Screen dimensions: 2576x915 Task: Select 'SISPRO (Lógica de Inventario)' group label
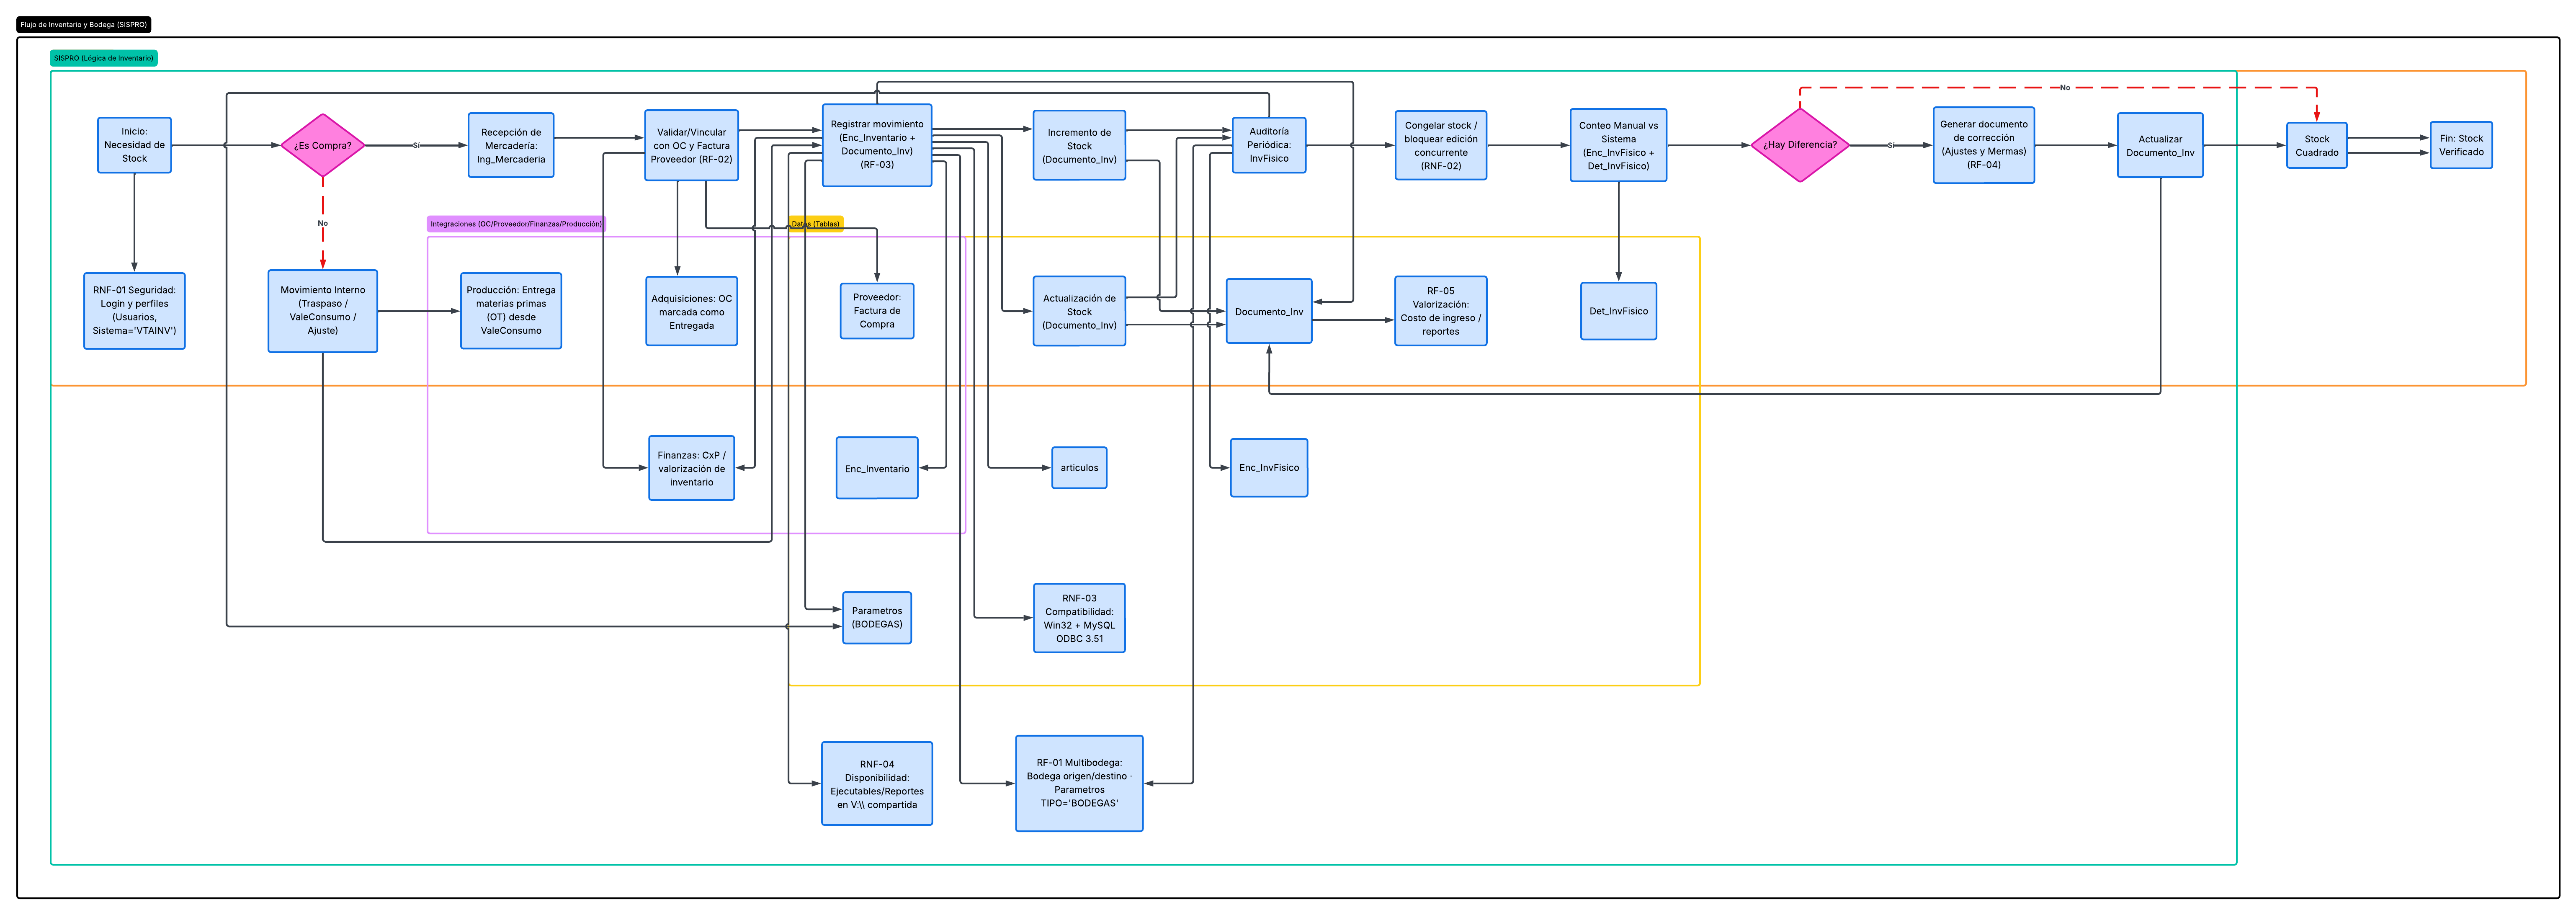tap(104, 59)
